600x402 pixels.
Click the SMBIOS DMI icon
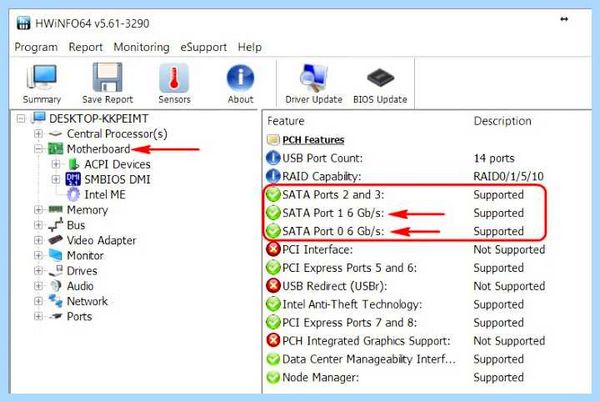(73, 179)
